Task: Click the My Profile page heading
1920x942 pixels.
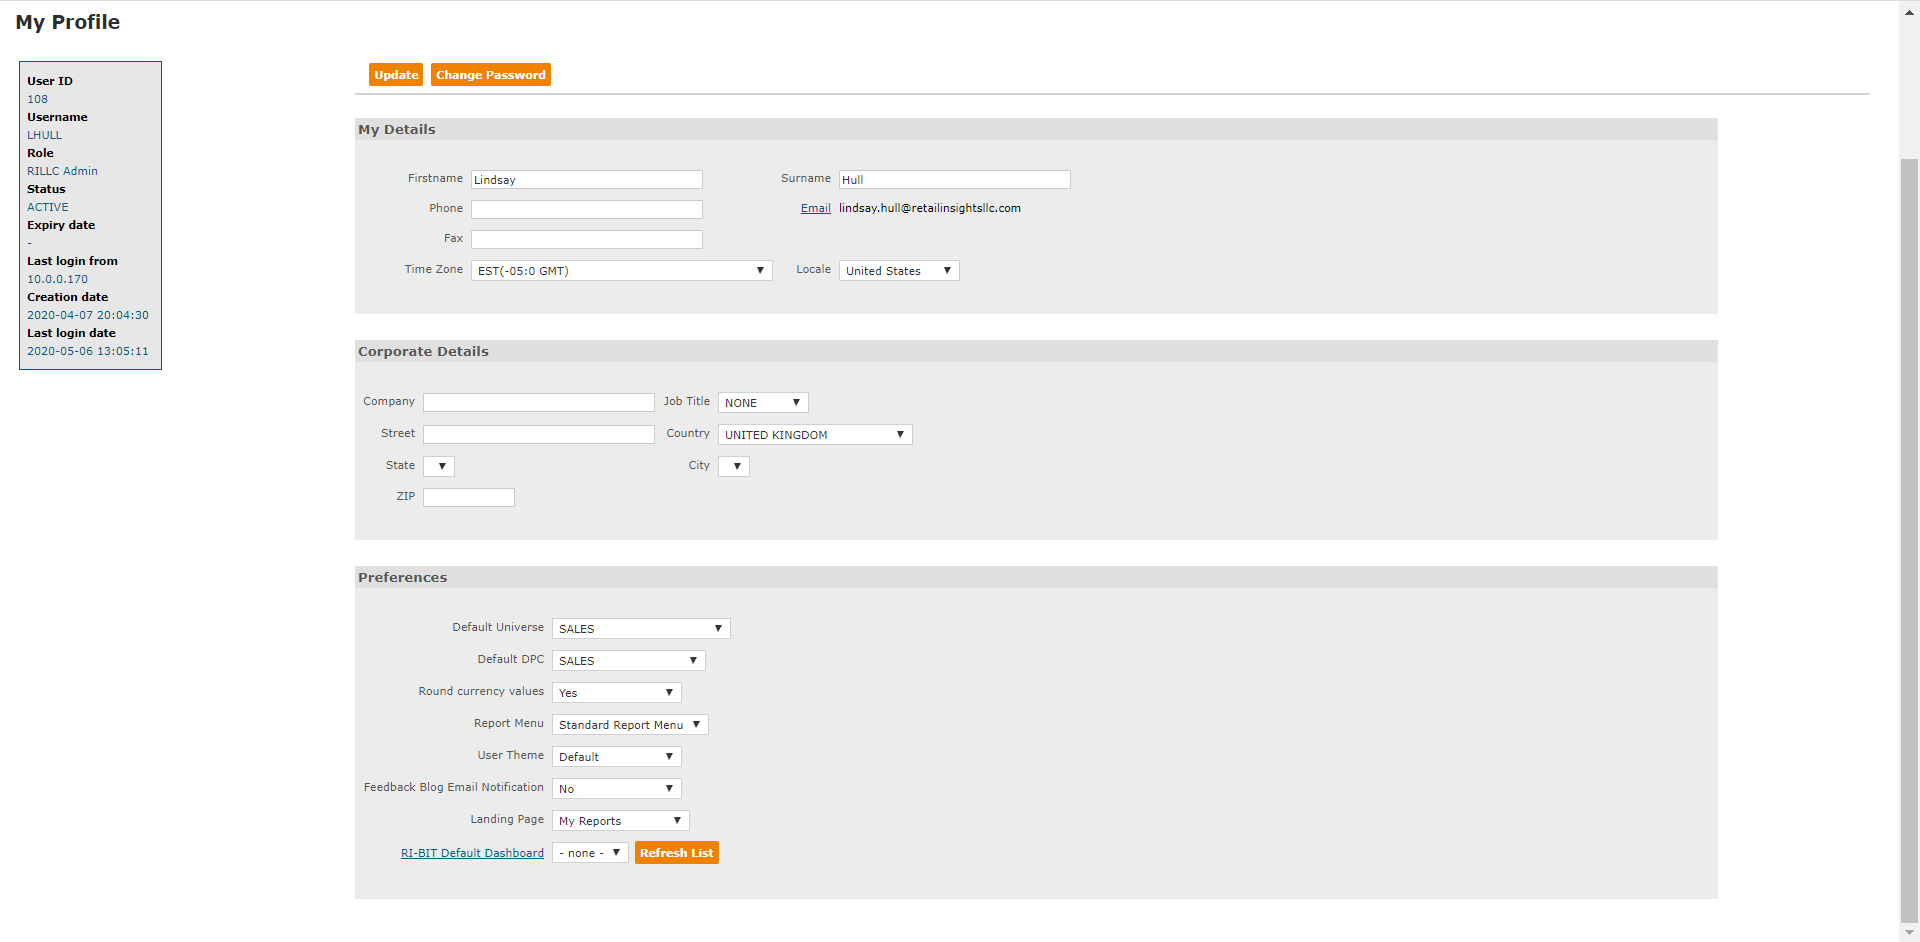Action: pyautogui.click(x=68, y=22)
